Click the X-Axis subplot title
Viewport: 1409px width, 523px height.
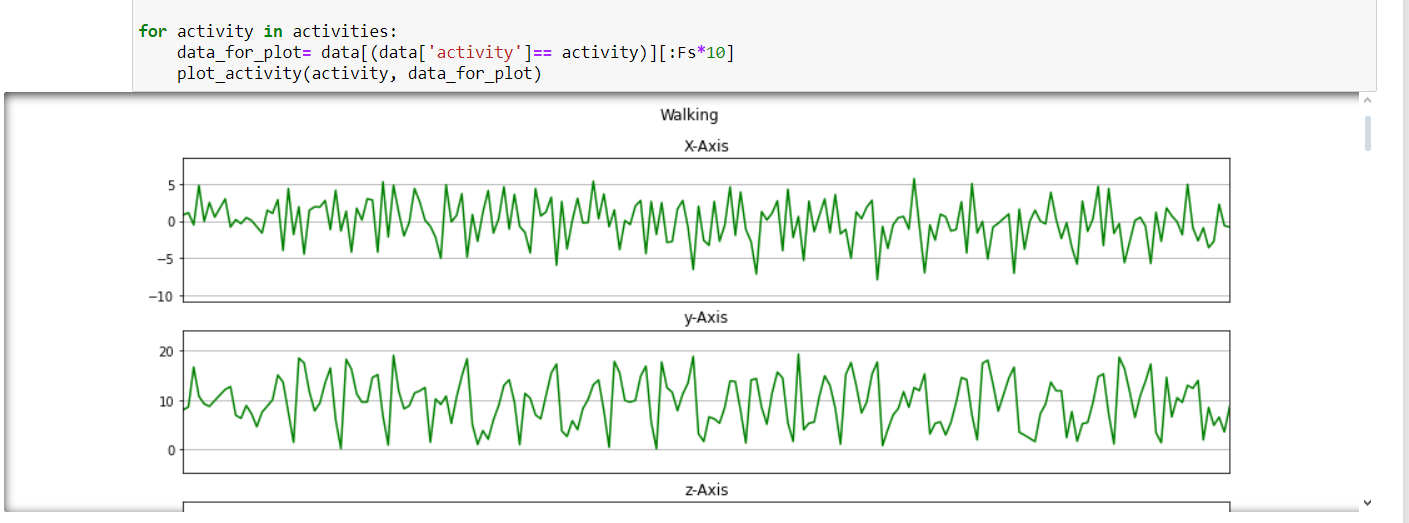coord(706,146)
